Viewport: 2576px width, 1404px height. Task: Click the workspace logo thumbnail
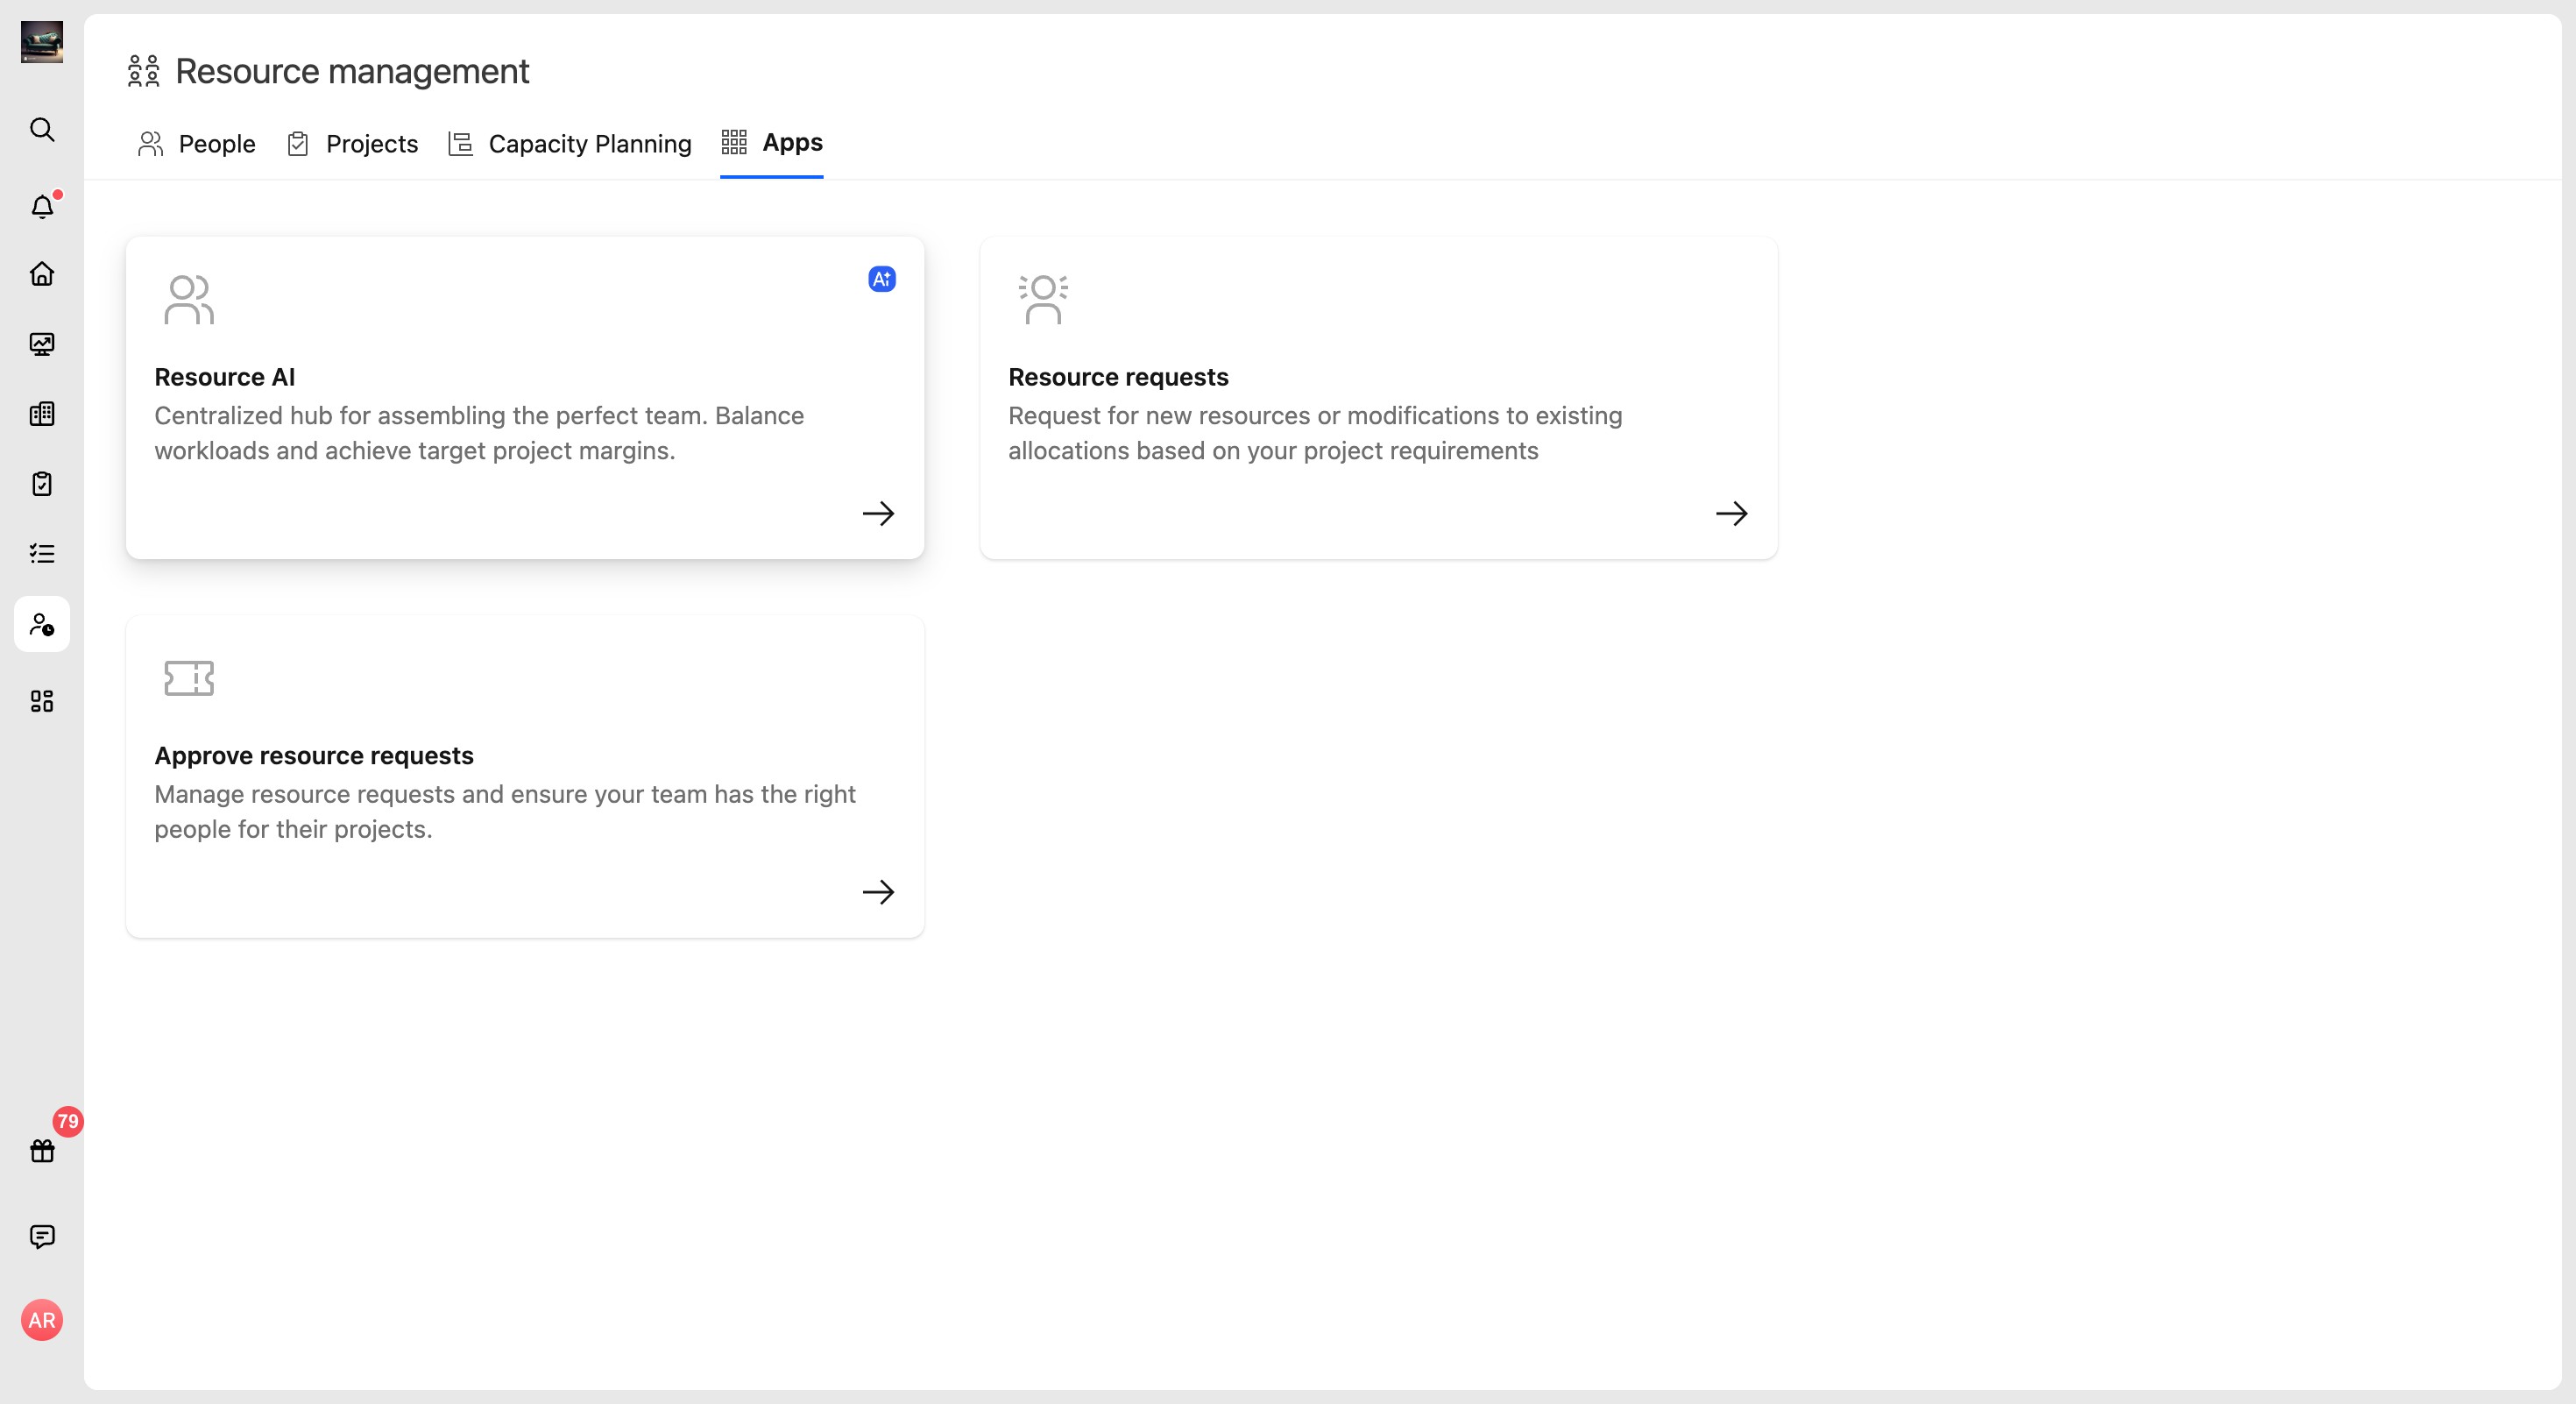pyautogui.click(x=42, y=42)
